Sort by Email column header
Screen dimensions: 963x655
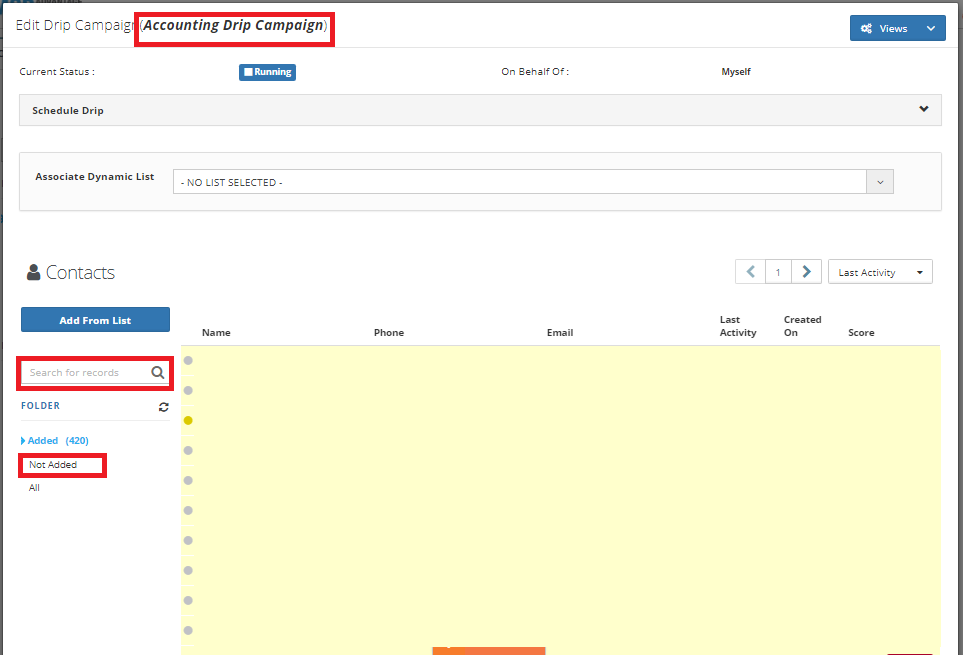pos(560,332)
